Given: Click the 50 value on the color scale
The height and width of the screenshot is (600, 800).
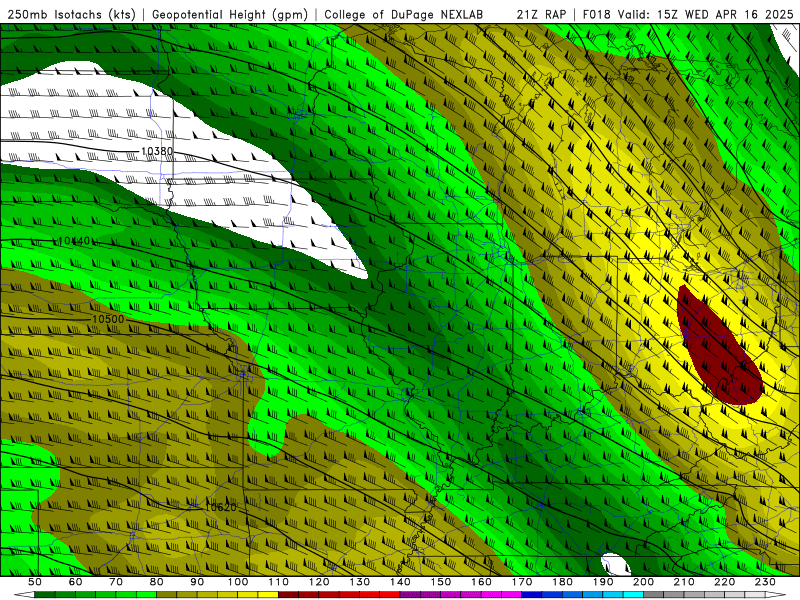Looking at the screenshot, I should point(35,582).
